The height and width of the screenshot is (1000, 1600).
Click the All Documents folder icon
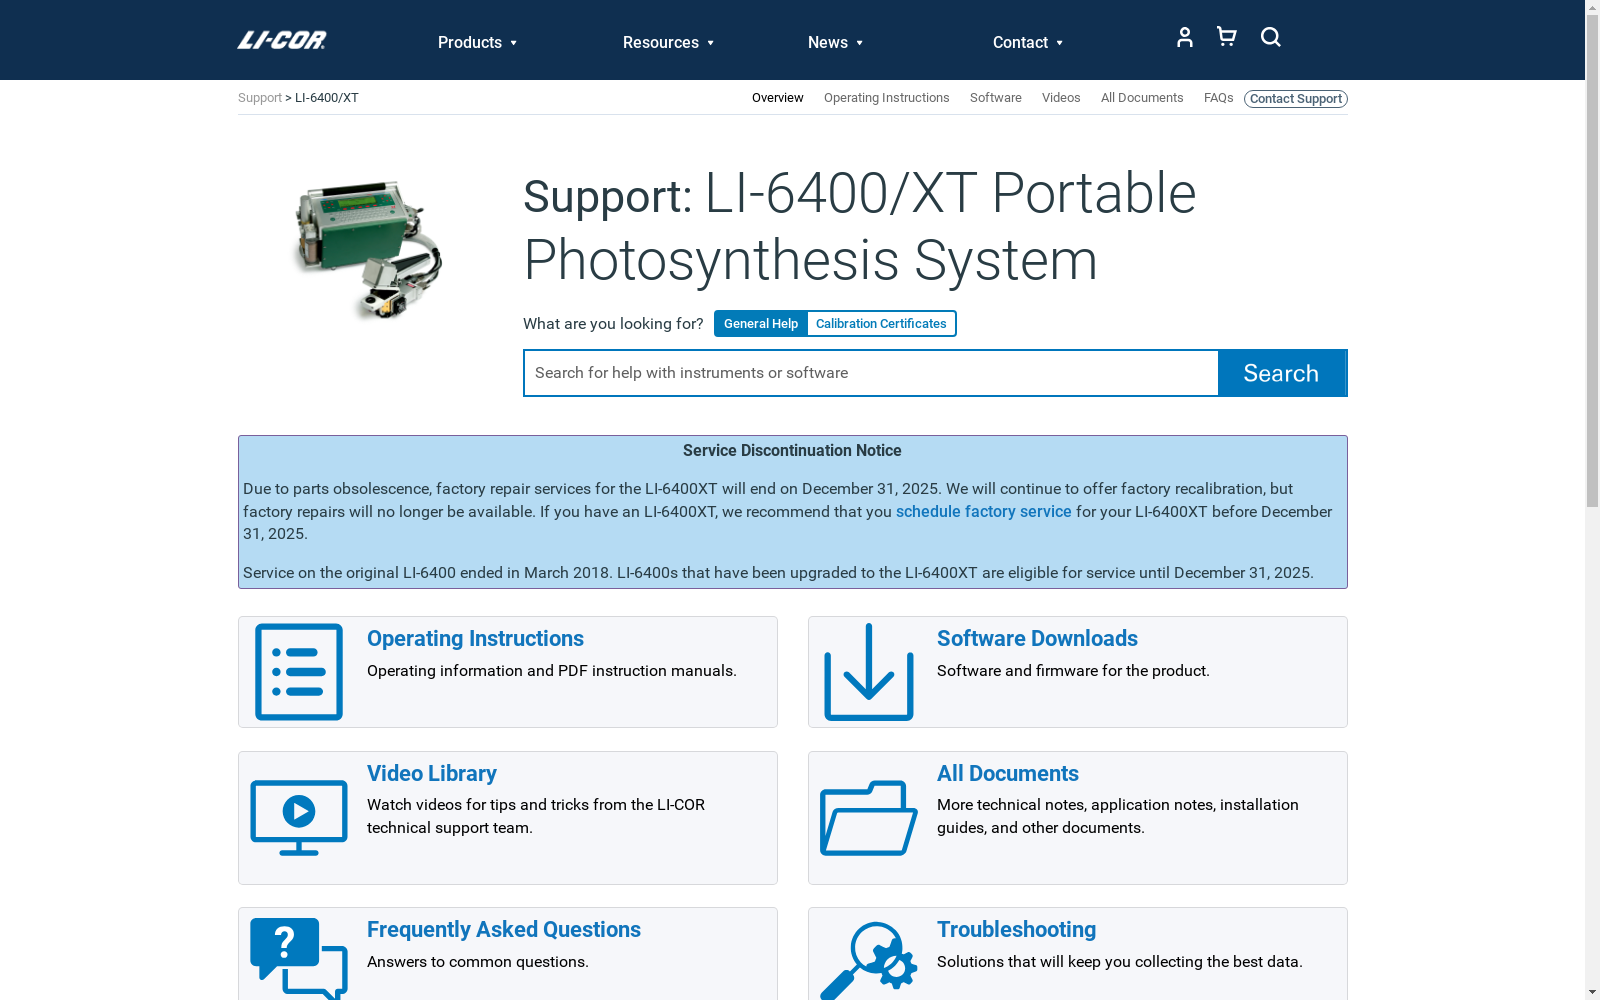pos(869,818)
